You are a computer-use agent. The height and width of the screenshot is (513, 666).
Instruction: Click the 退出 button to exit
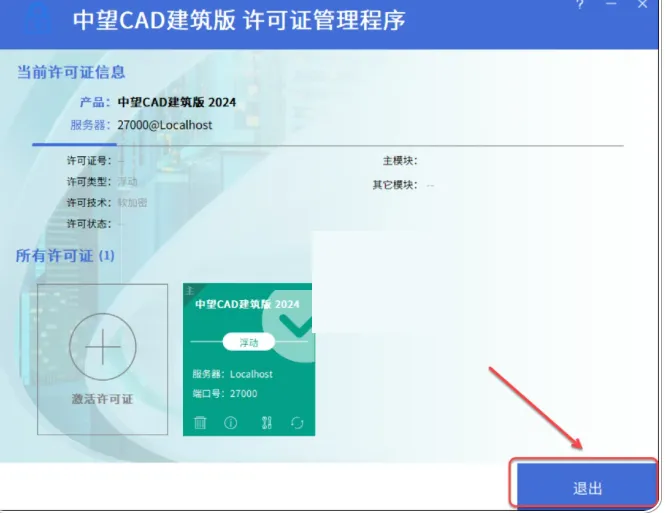(x=587, y=488)
